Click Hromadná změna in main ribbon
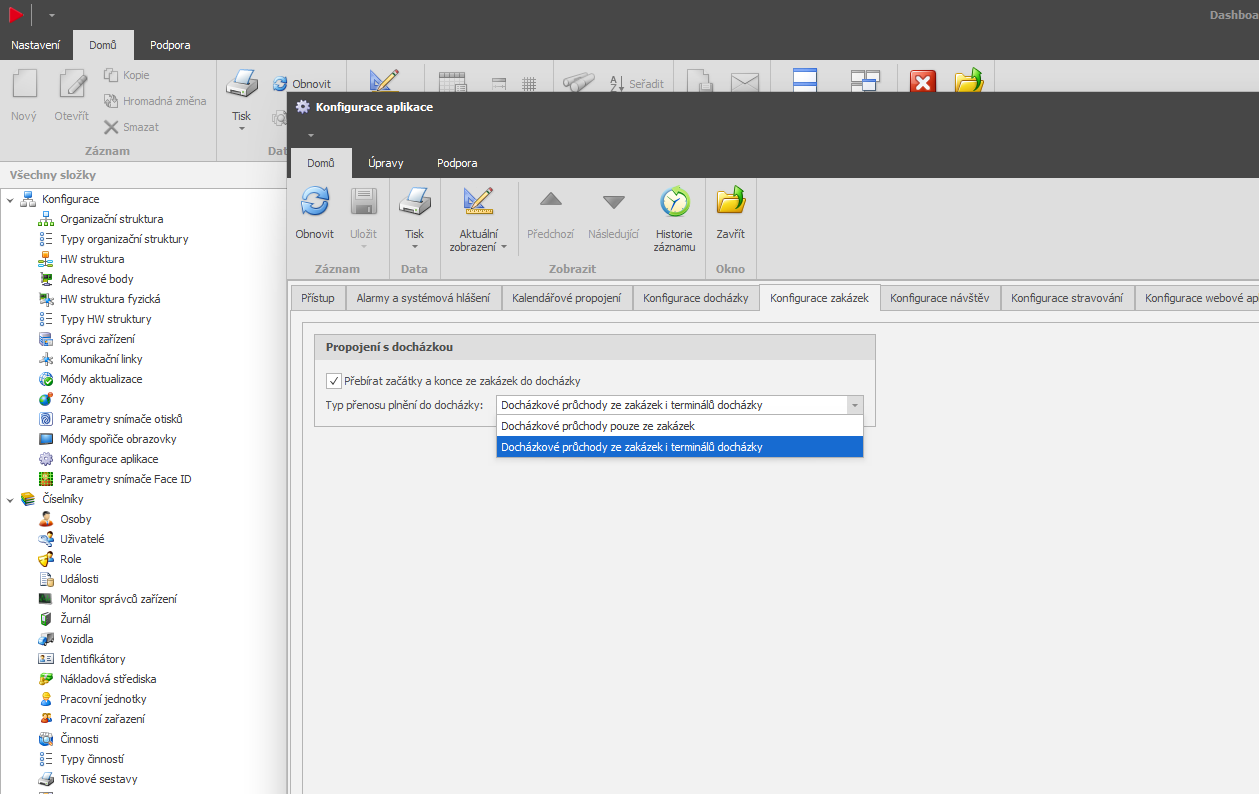Image resolution: width=1259 pixels, height=794 pixels. pos(155,101)
